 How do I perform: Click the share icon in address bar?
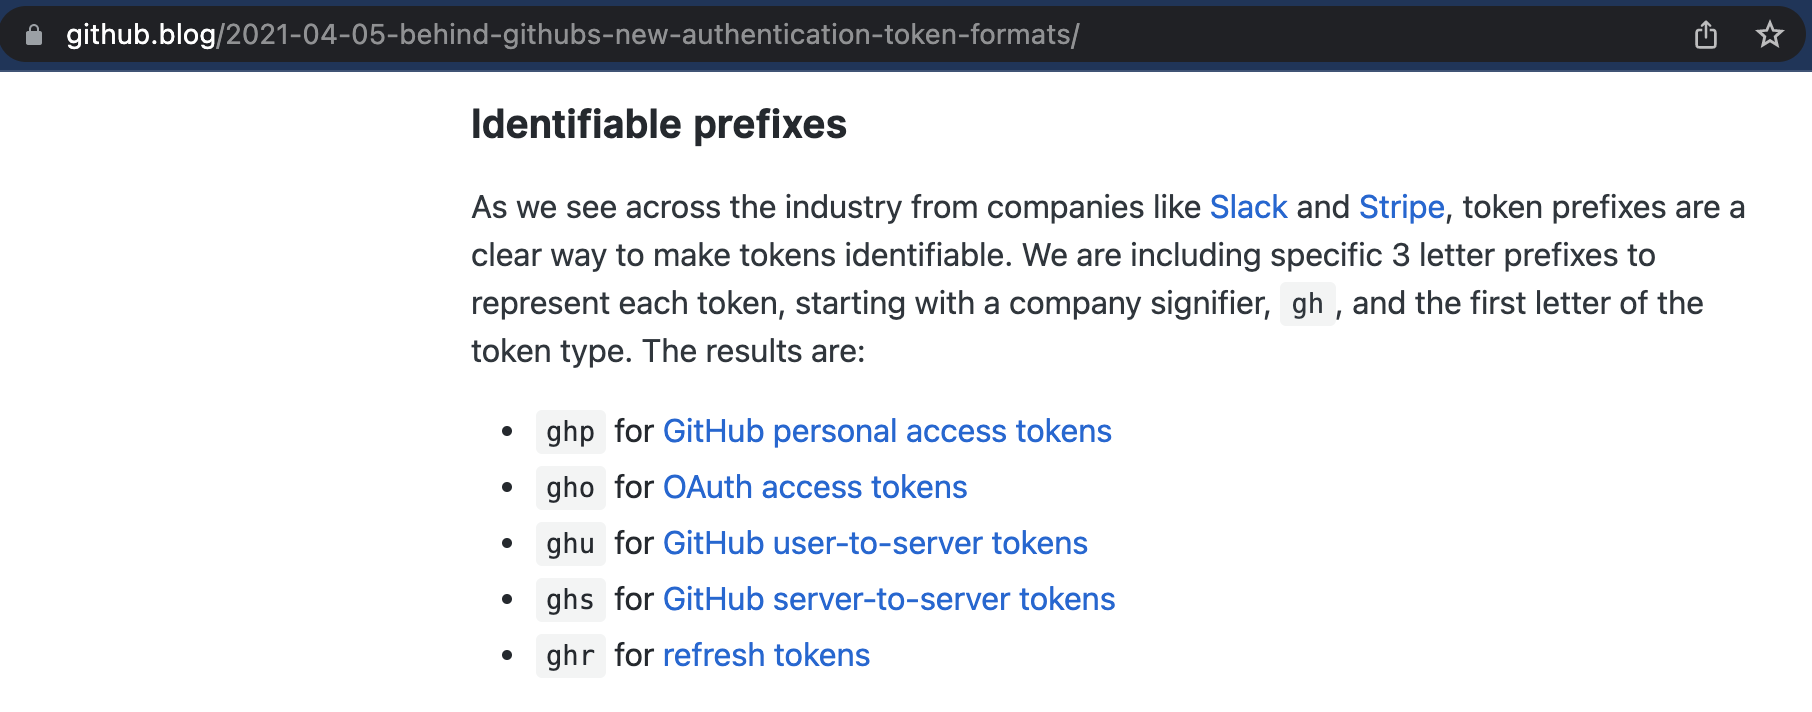[x=1706, y=35]
